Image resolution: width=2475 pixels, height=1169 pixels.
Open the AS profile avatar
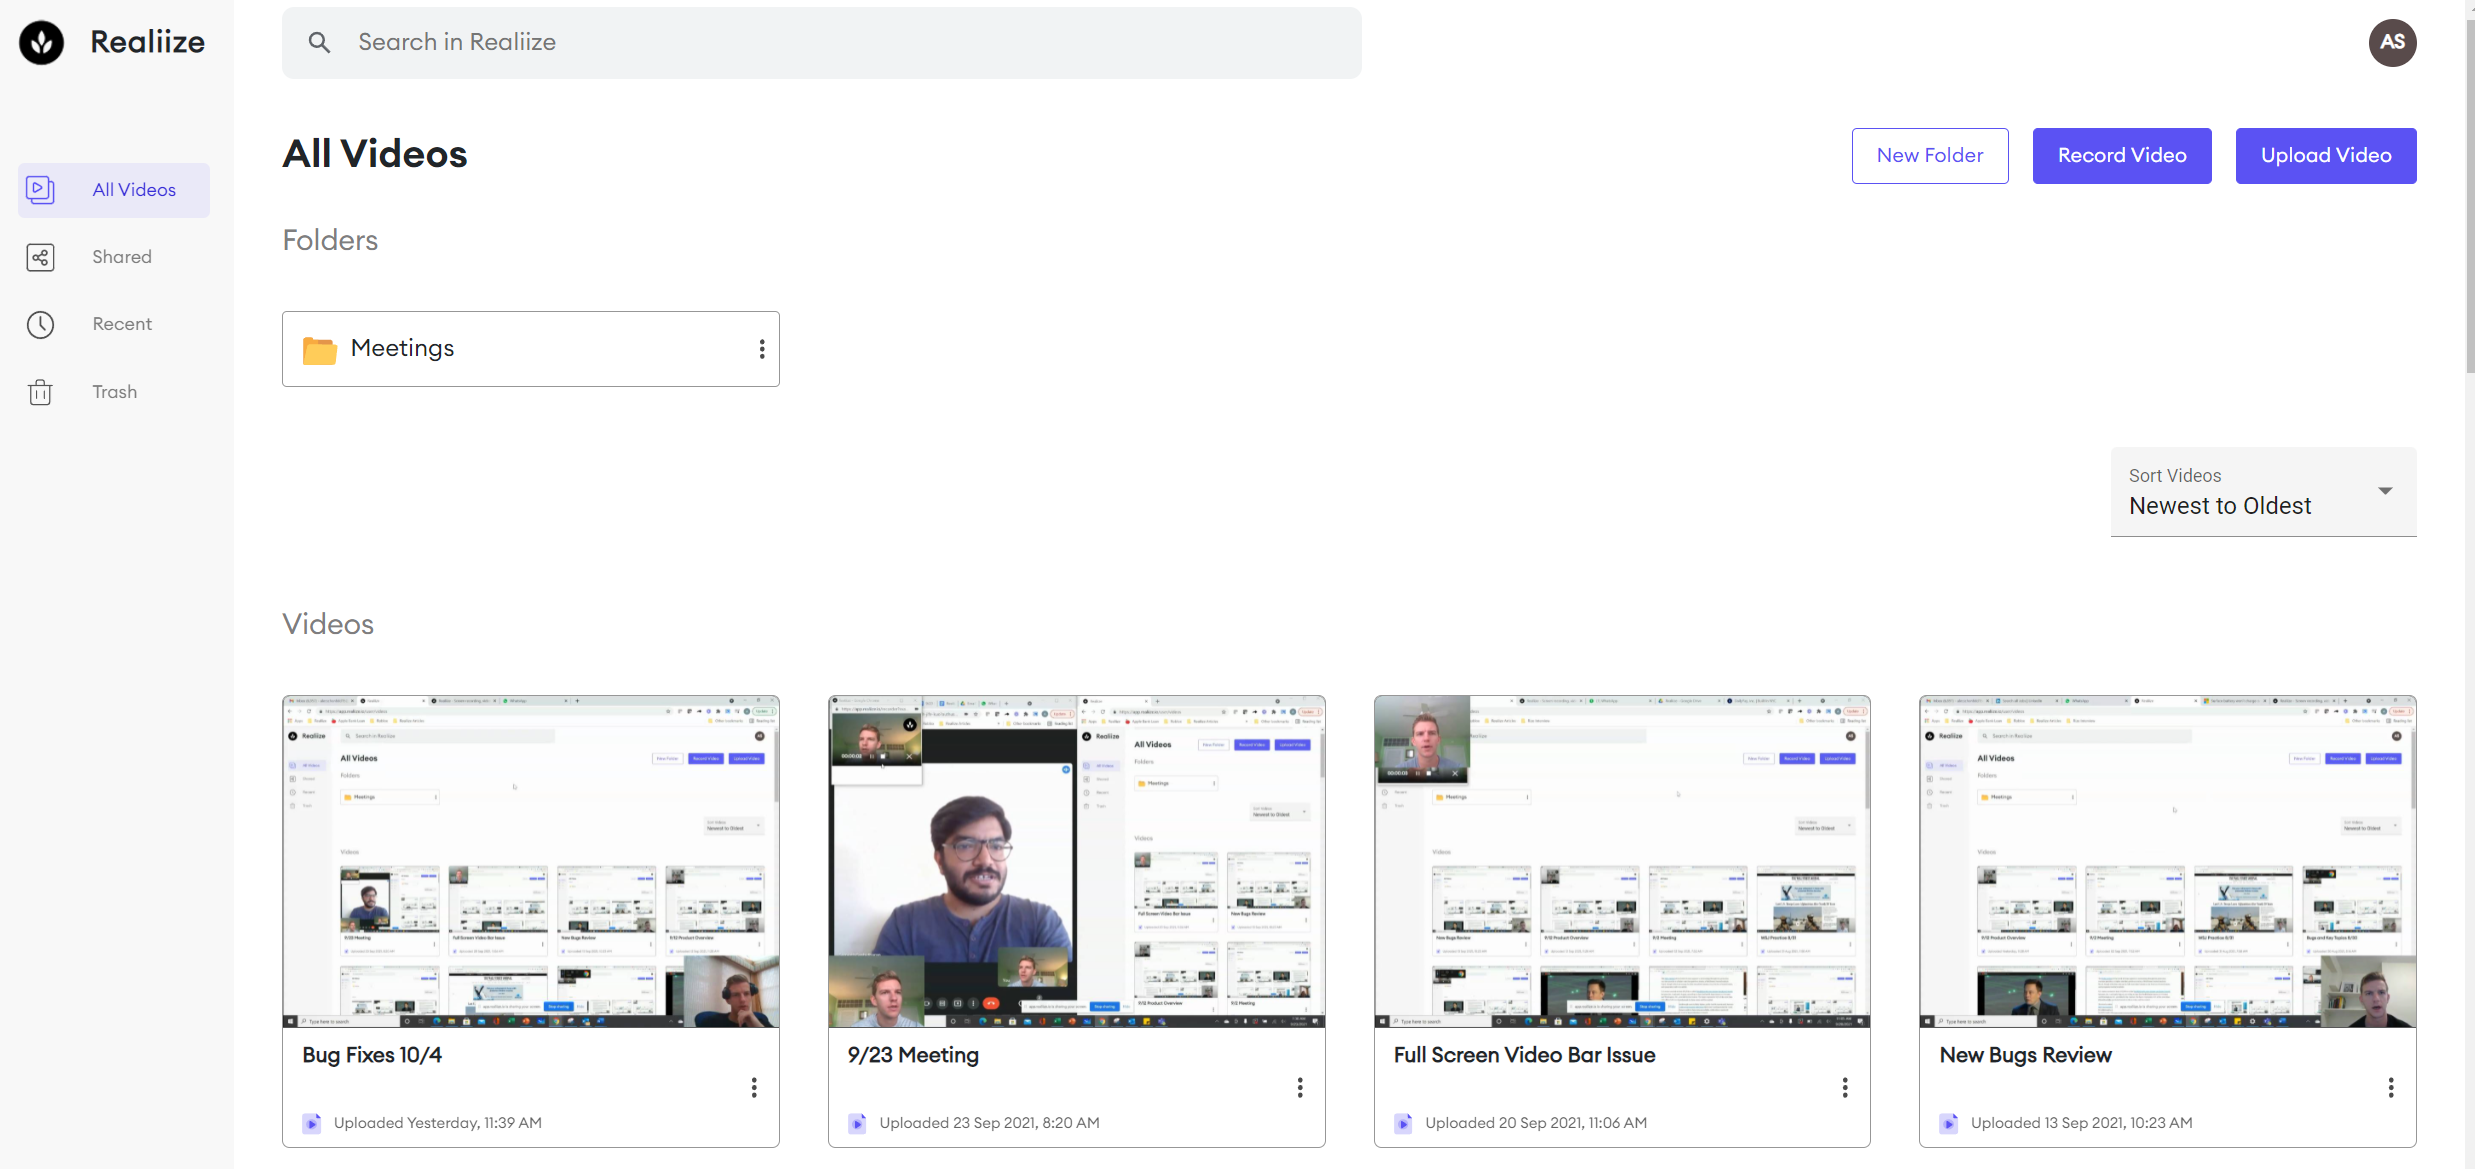pyautogui.click(x=2392, y=42)
